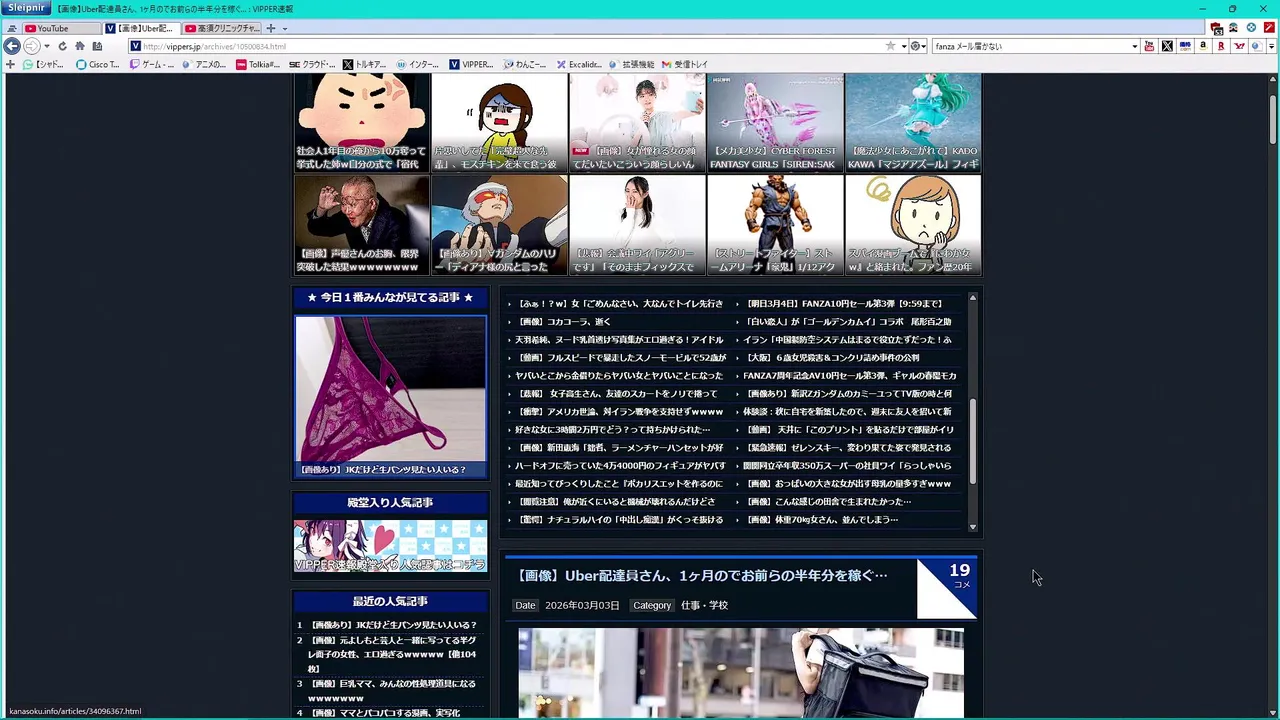
Task: Search with the X engine icon
Action: [1167, 46]
